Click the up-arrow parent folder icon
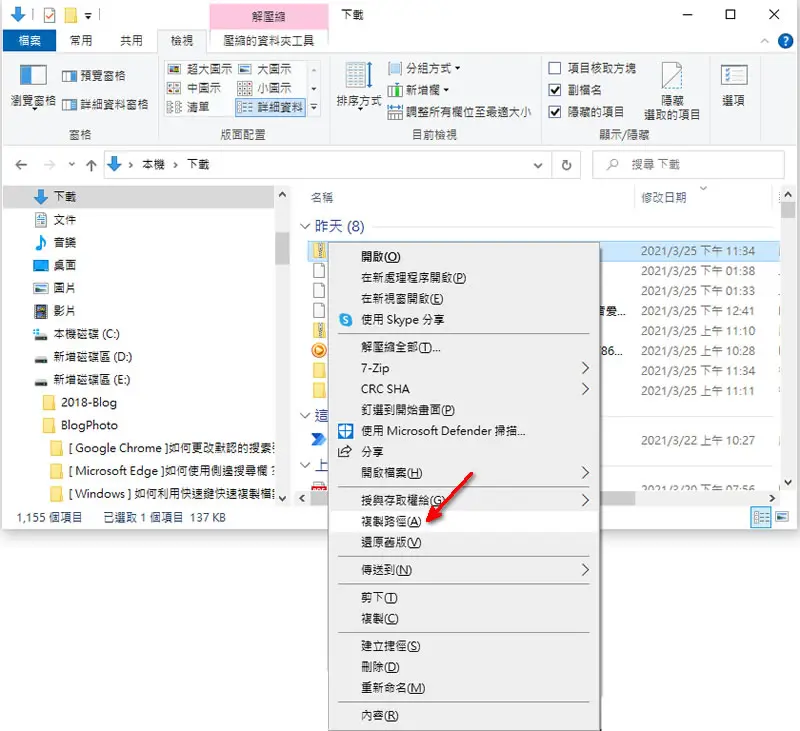The image size is (800, 731). tap(91, 165)
